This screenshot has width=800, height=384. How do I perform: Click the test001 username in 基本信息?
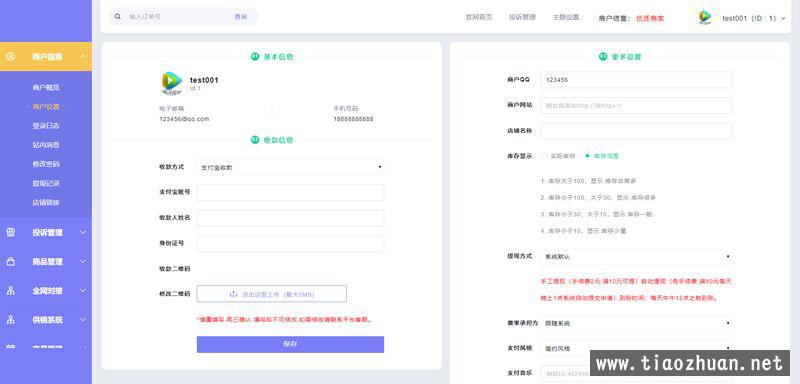pos(204,80)
